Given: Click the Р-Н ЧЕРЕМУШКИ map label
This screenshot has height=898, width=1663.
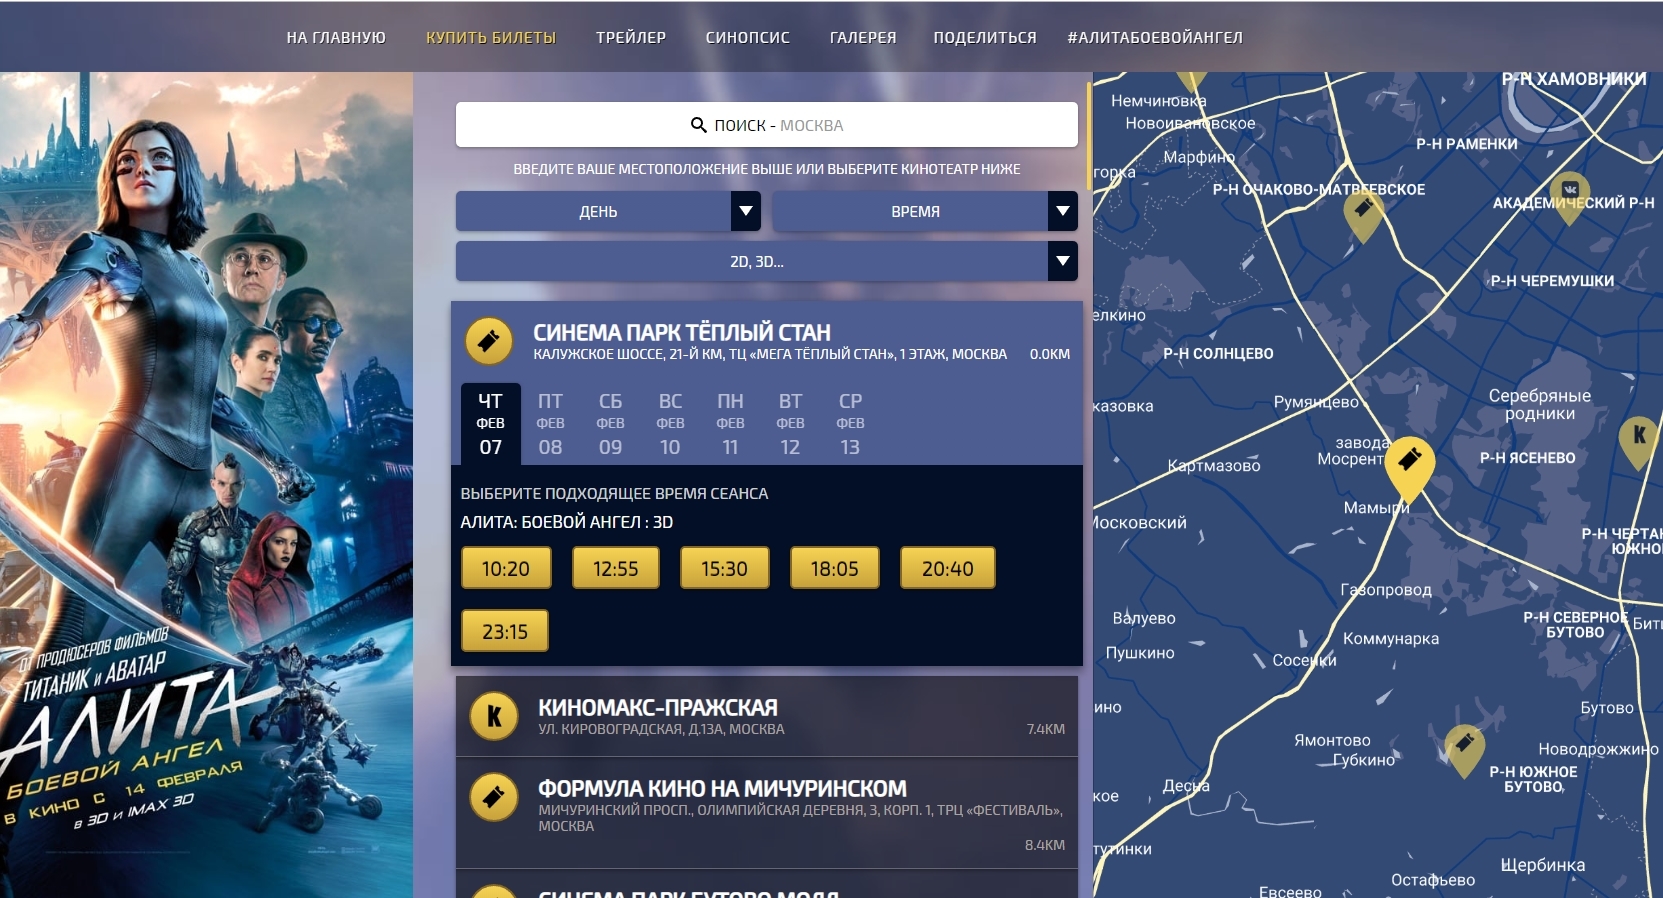Looking at the screenshot, I should (x=1552, y=281).
